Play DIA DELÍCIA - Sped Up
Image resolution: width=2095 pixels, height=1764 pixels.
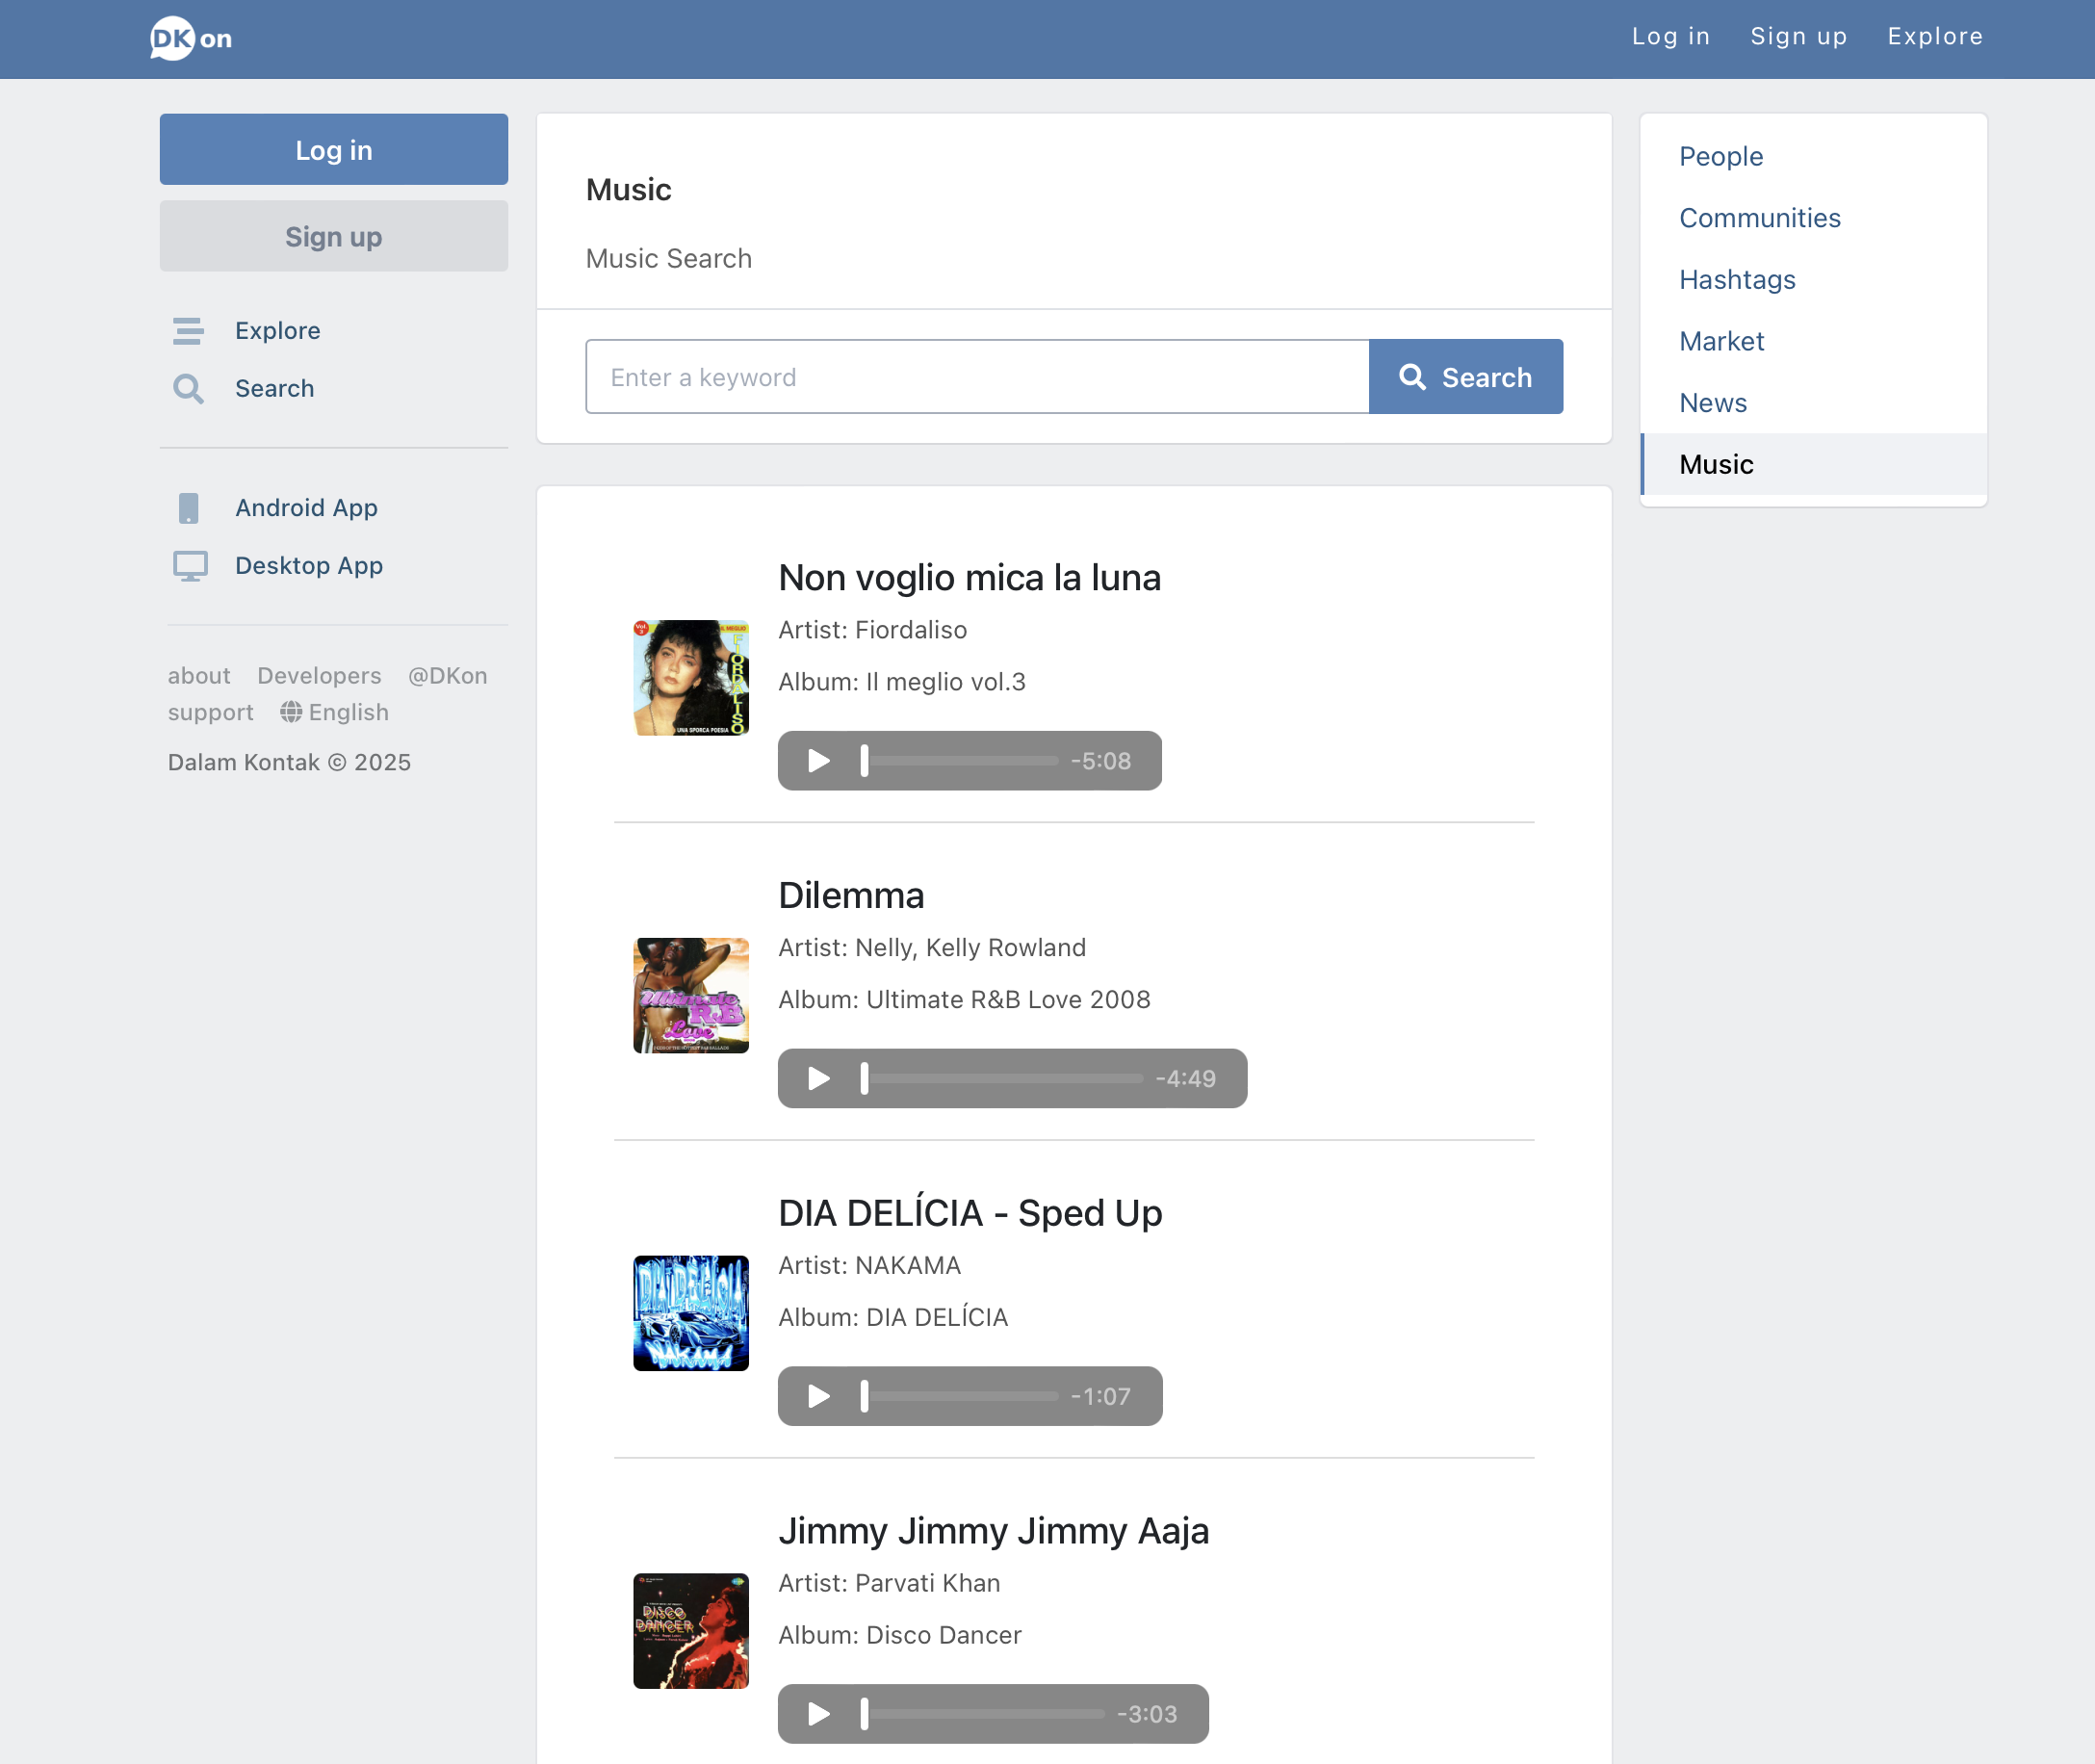(819, 1396)
